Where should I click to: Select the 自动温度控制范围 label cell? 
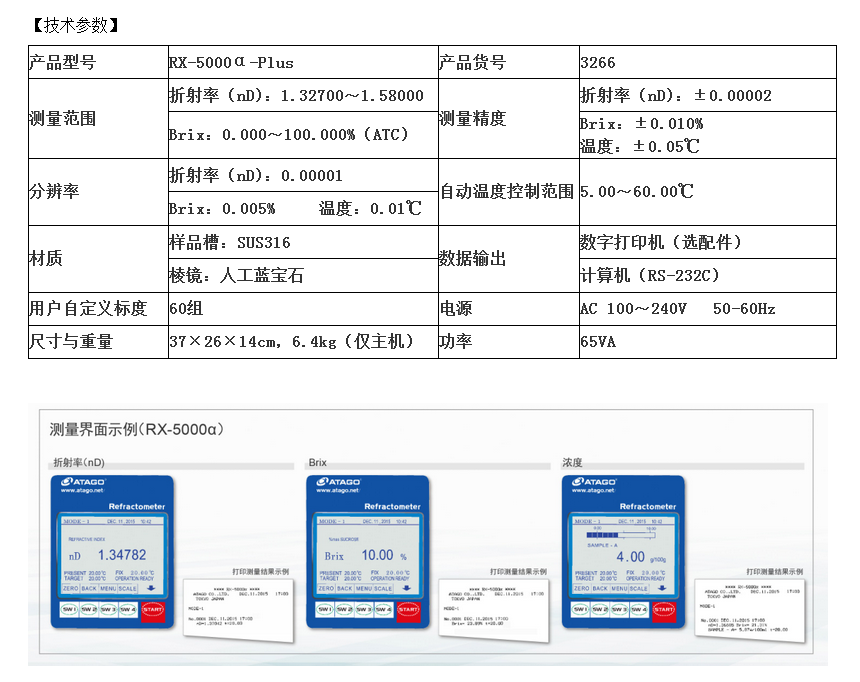coord(508,192)
